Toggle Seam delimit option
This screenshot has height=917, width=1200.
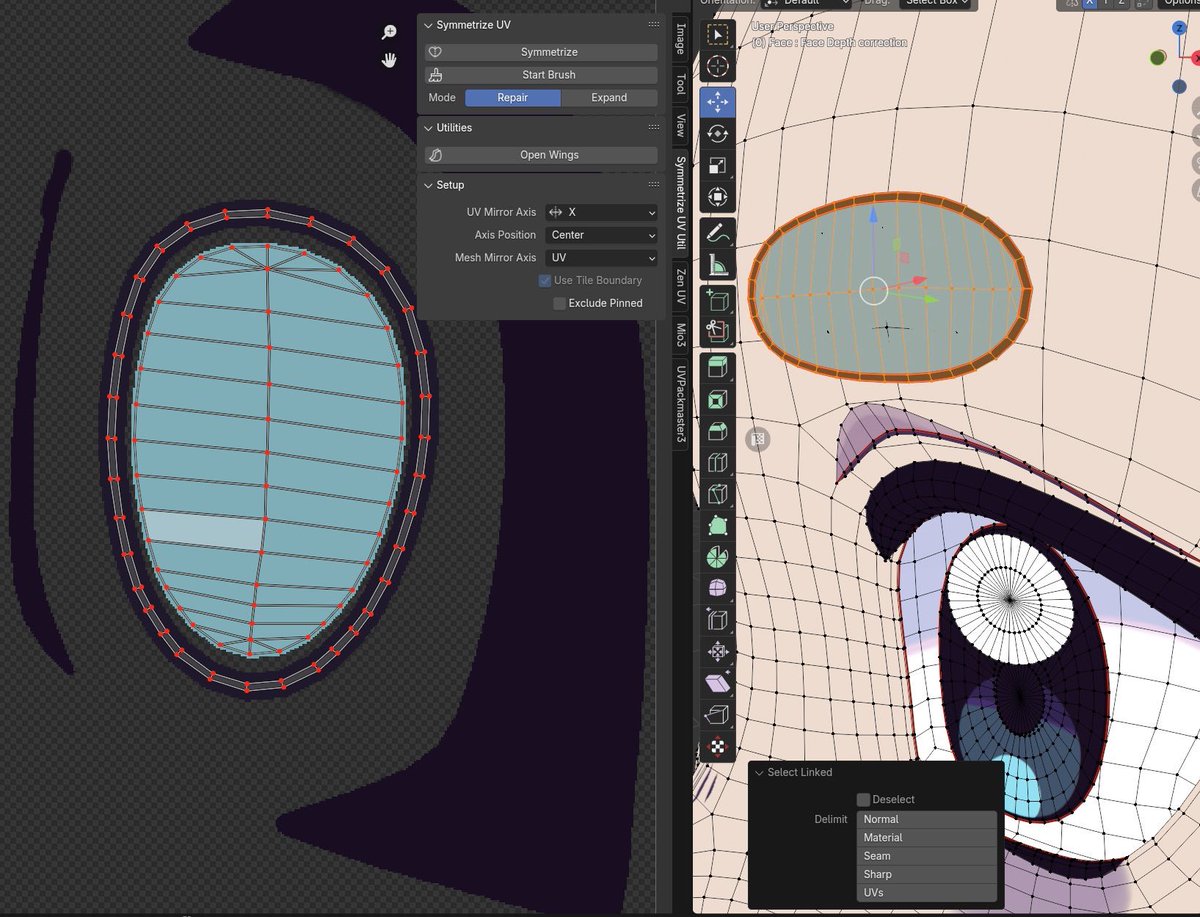click(x=927, y=856)
